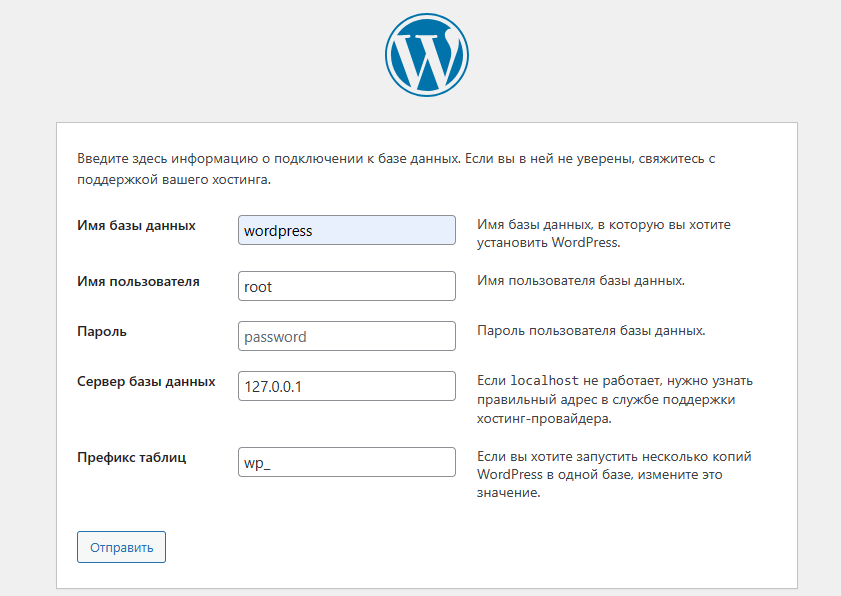Click the table prefix field showing wp_
Image resolution: width=841 pixels, height=596 pixels.
pyautogui.click(x=346, y=462)
